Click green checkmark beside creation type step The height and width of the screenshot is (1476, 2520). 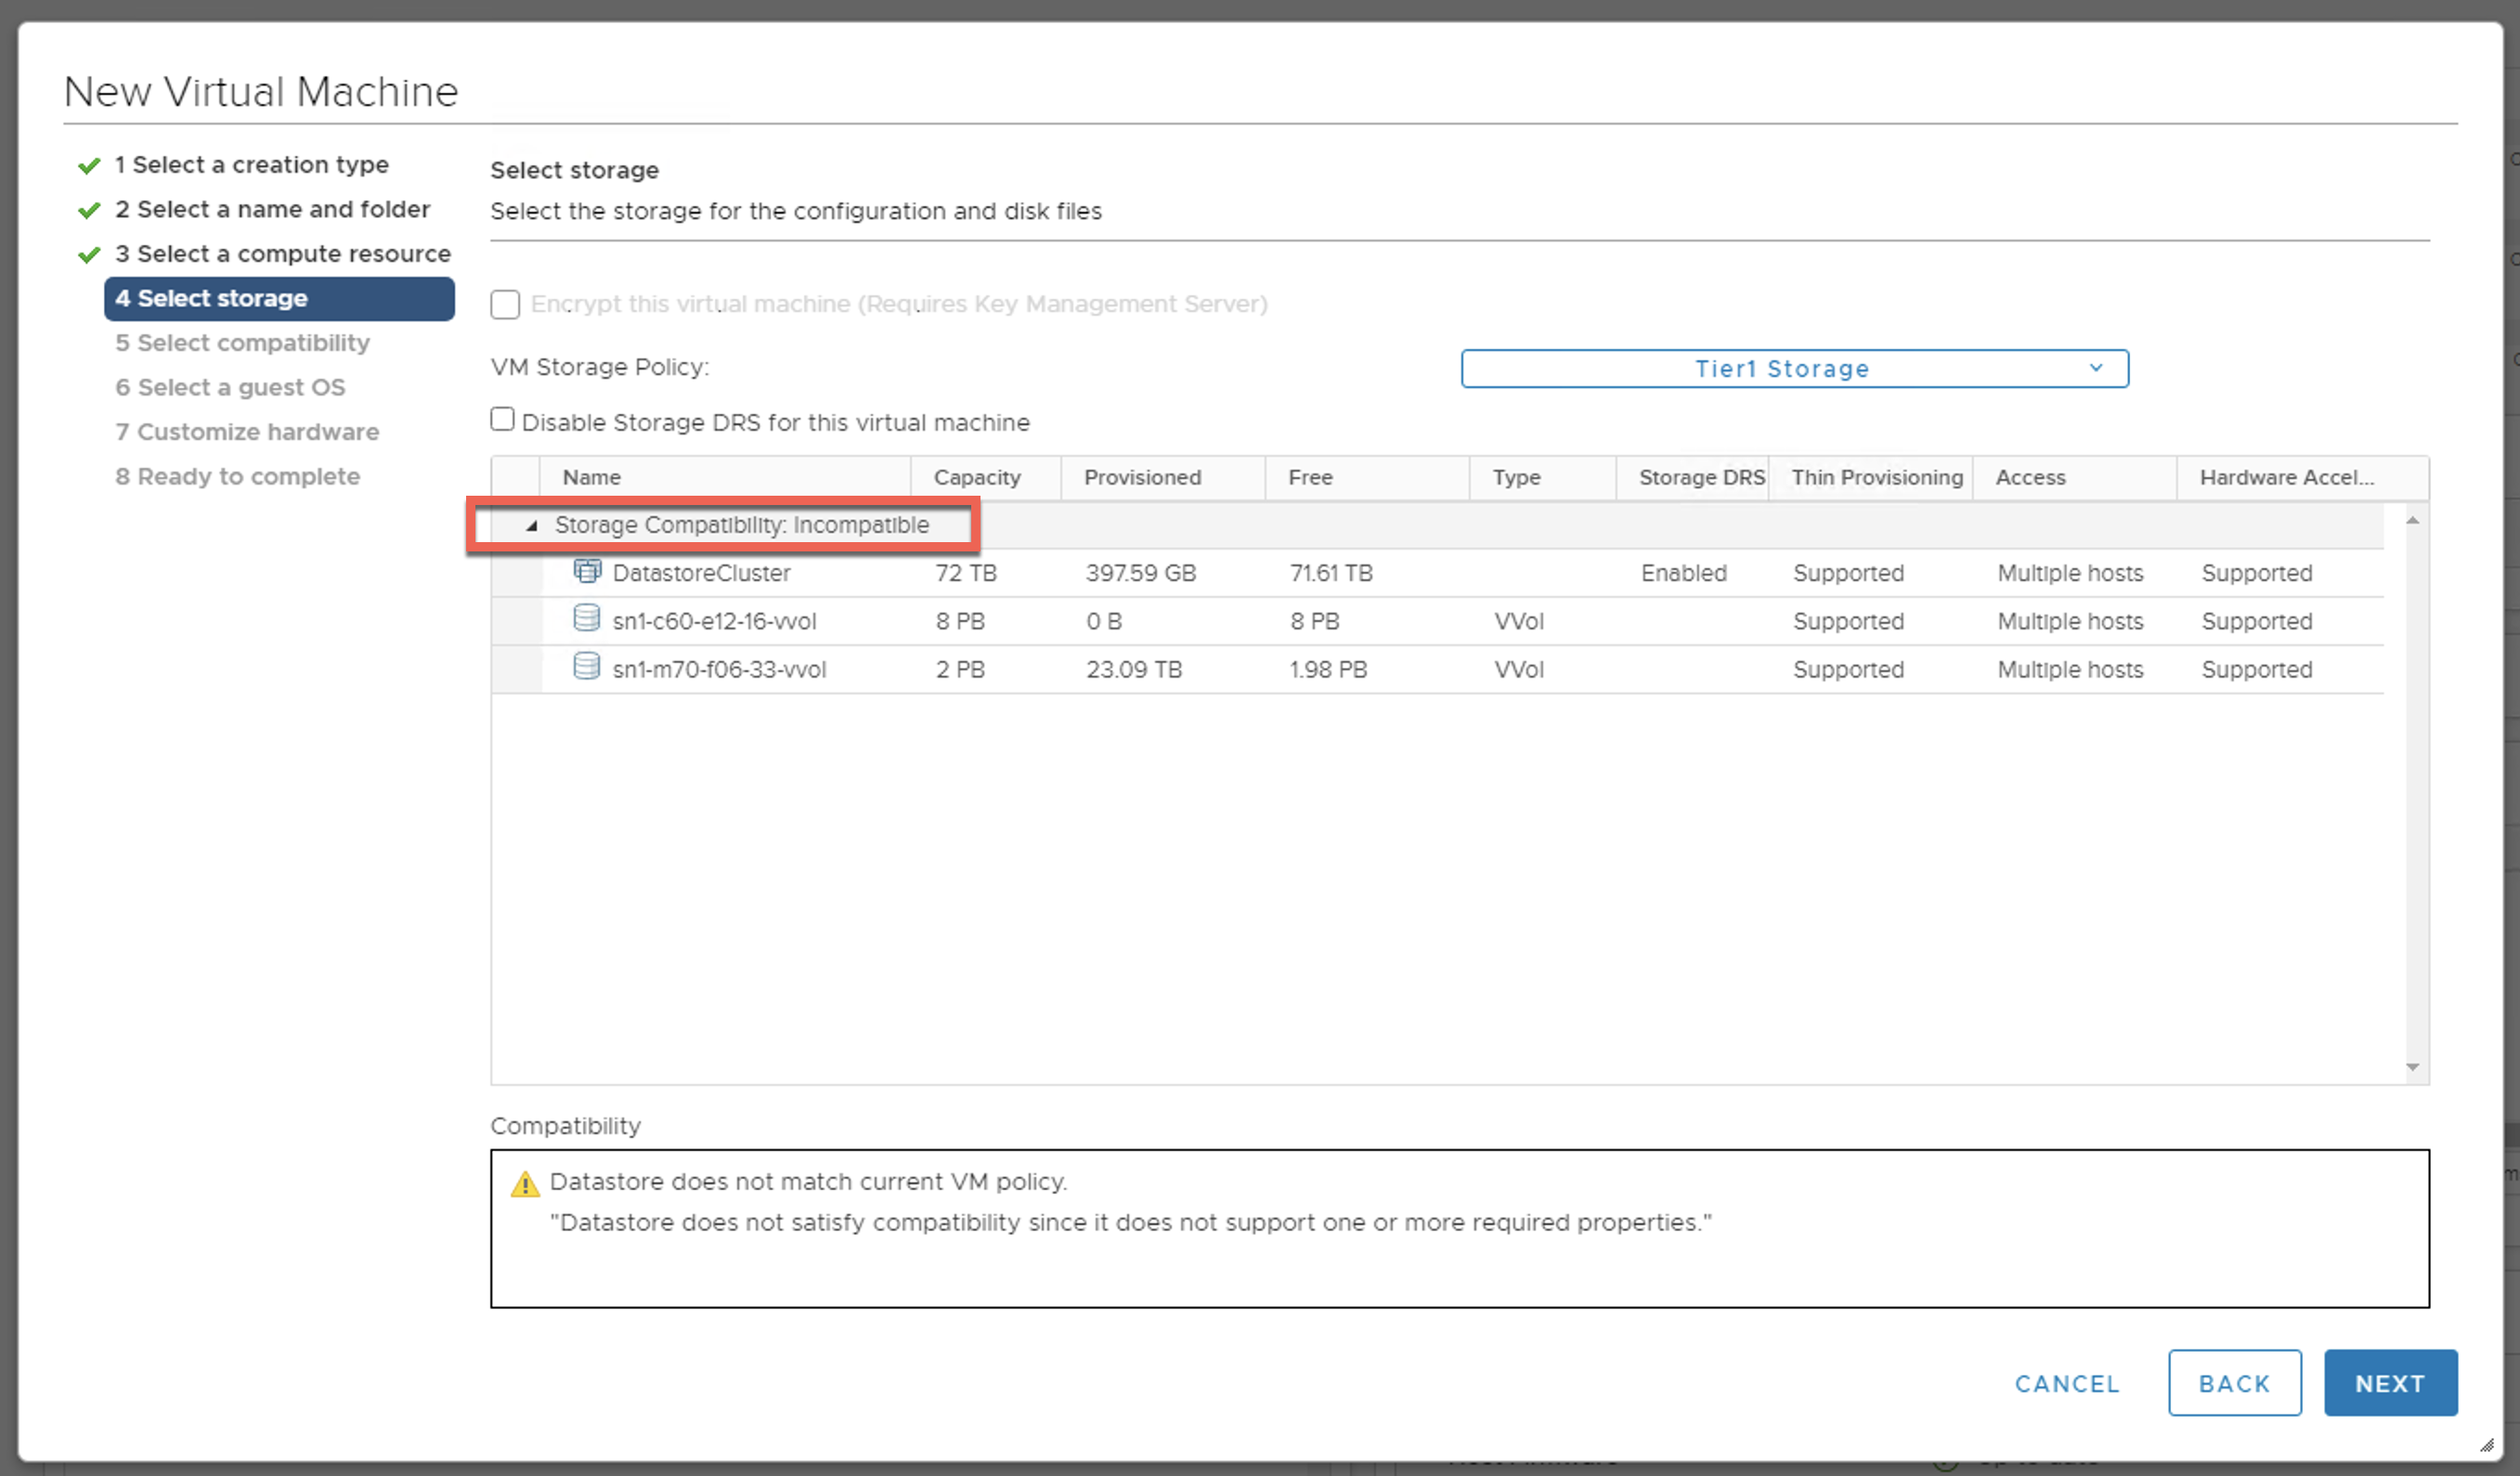point(89,166)
